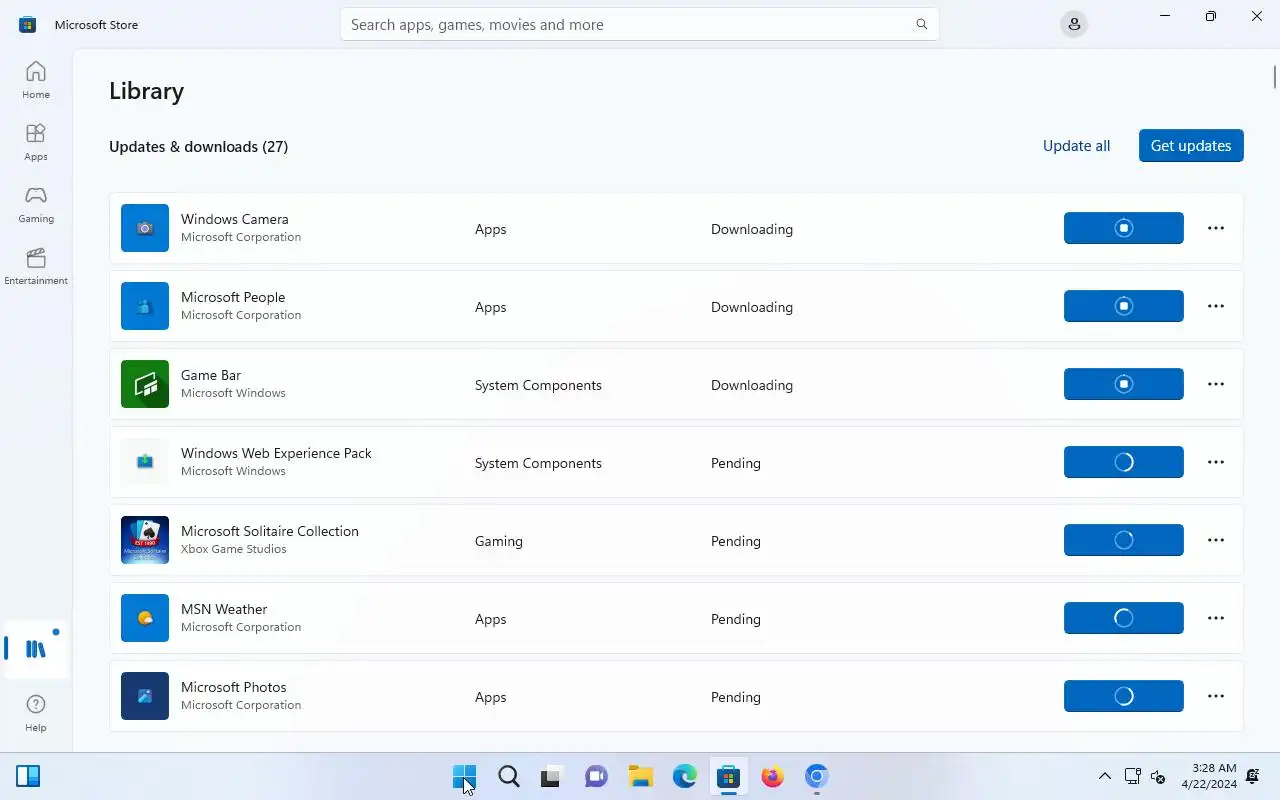Open taskbar Search
Screen dimensions: 1280x800
point(508,776)
